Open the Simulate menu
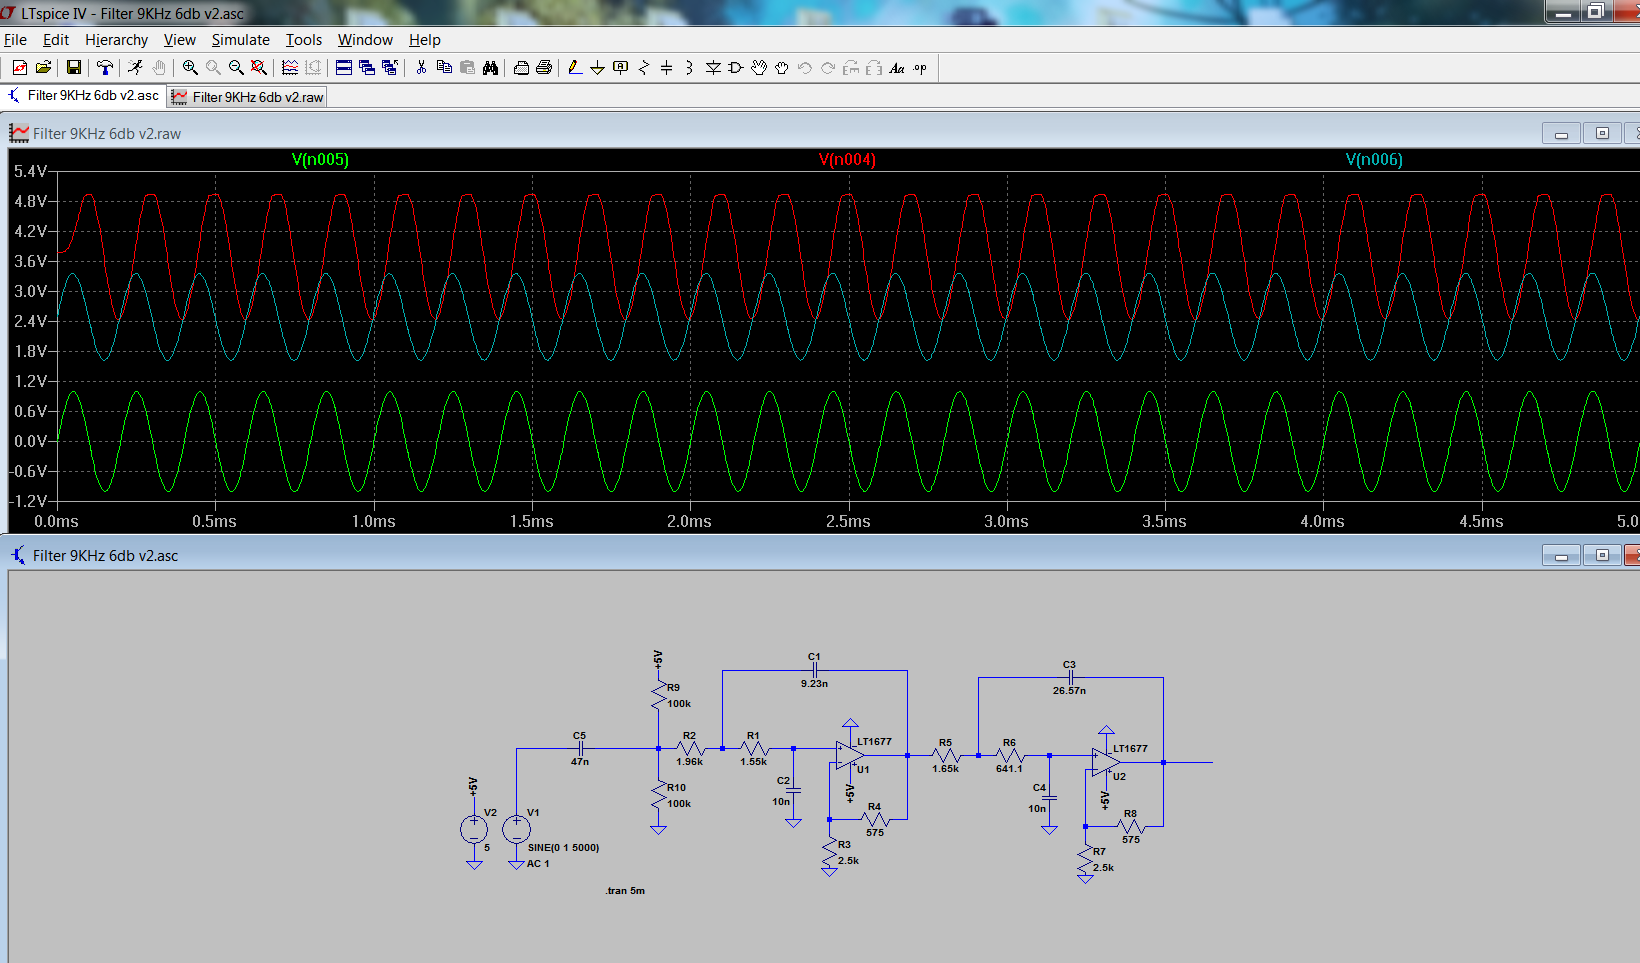The width and height of the screenshot is (1640, 963). [240, 40]
